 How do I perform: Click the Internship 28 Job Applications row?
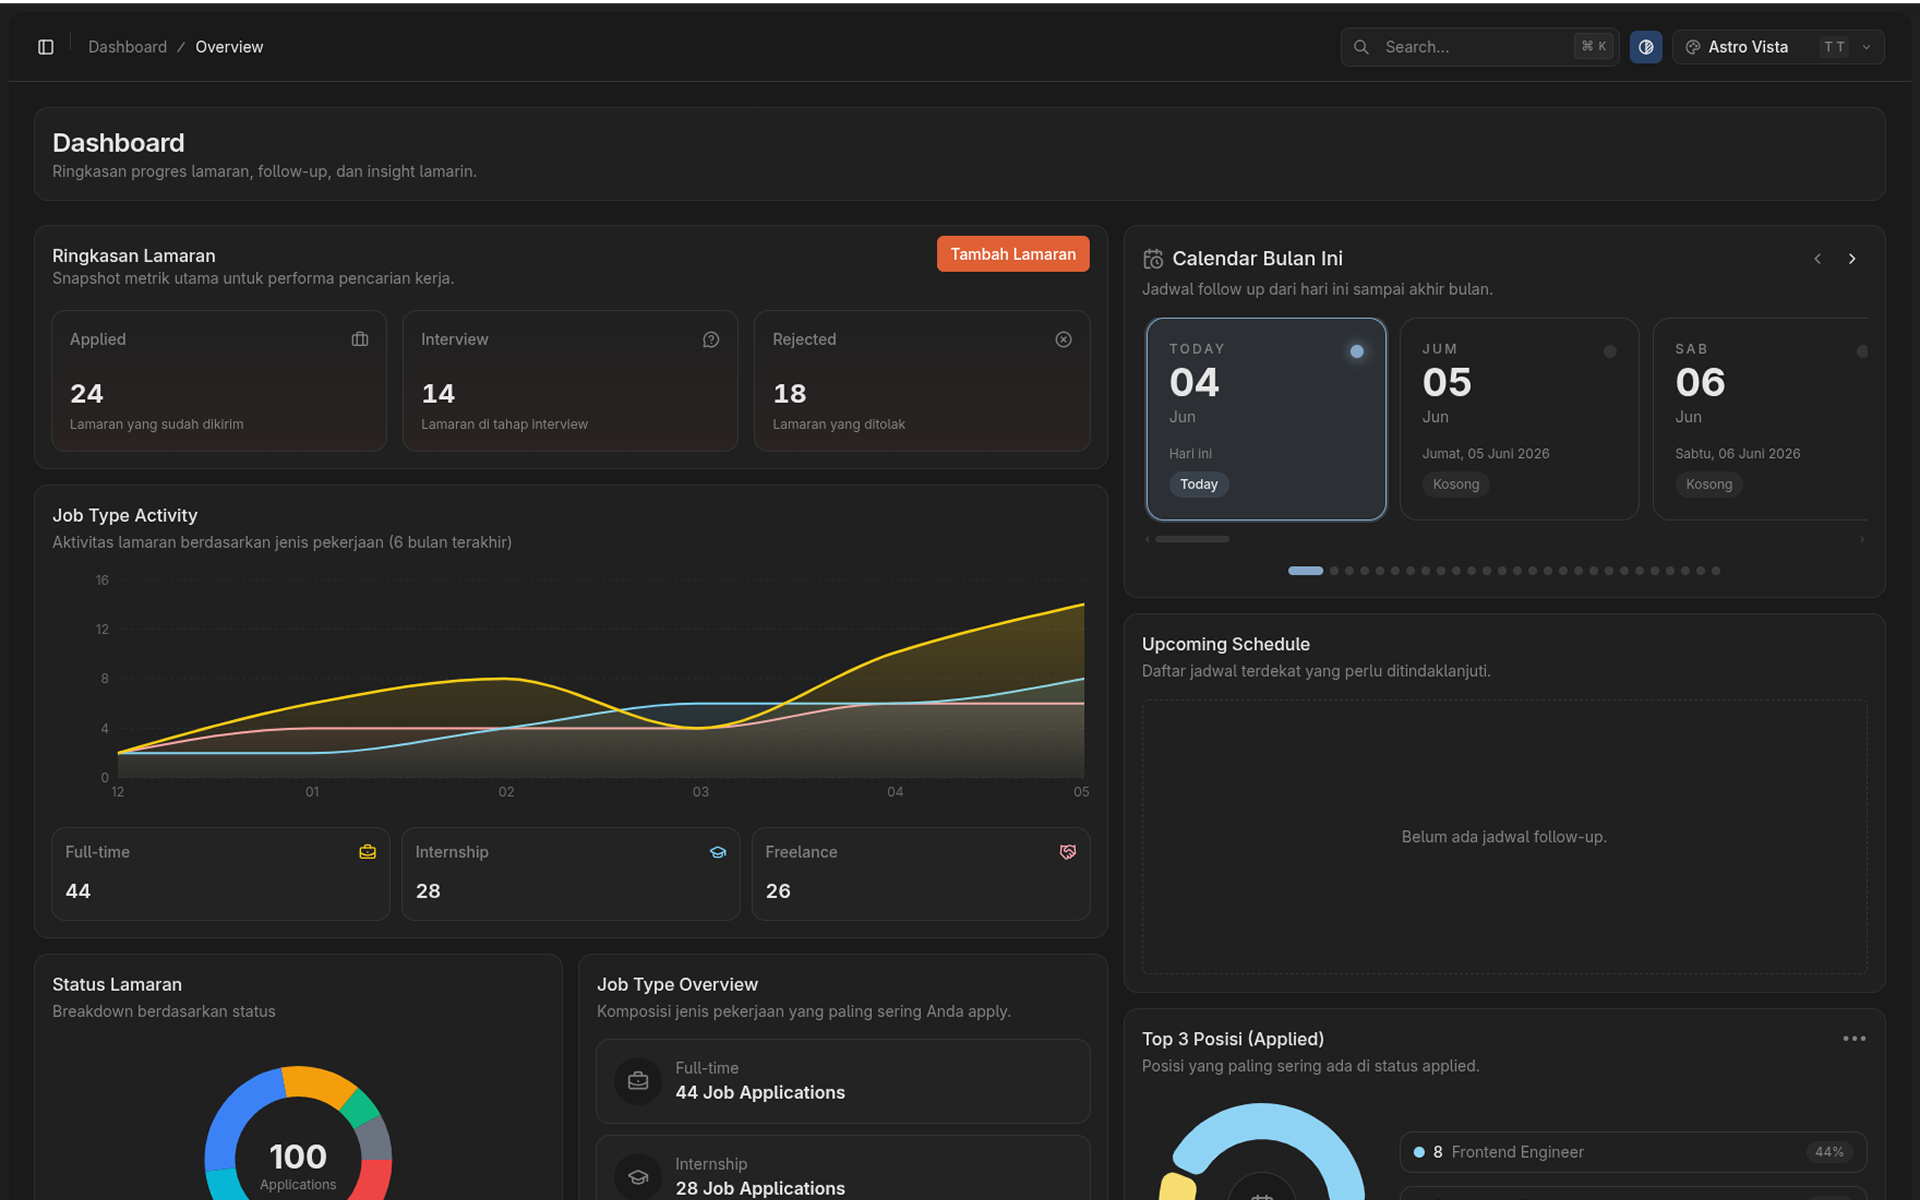point(843,1170)
